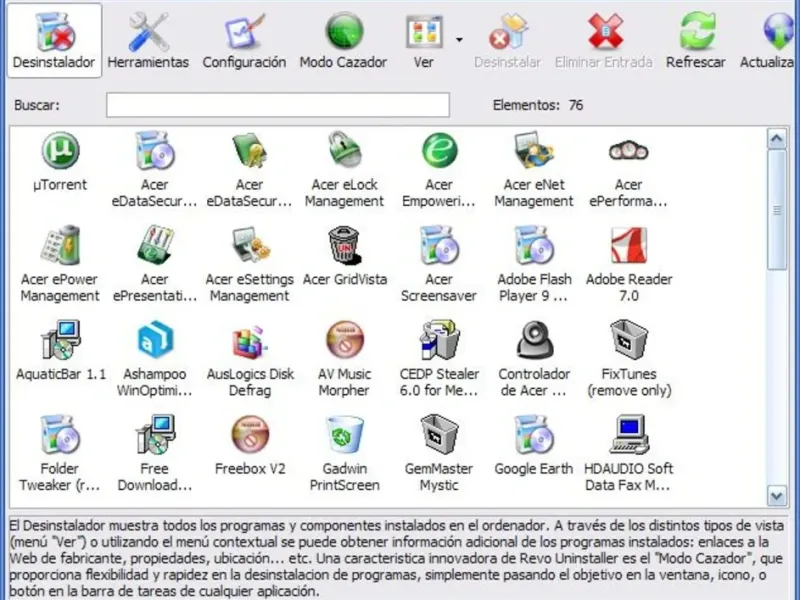Select the Google Earth icon
Viewport: 800px width, 600px height.
click(534, 435)
